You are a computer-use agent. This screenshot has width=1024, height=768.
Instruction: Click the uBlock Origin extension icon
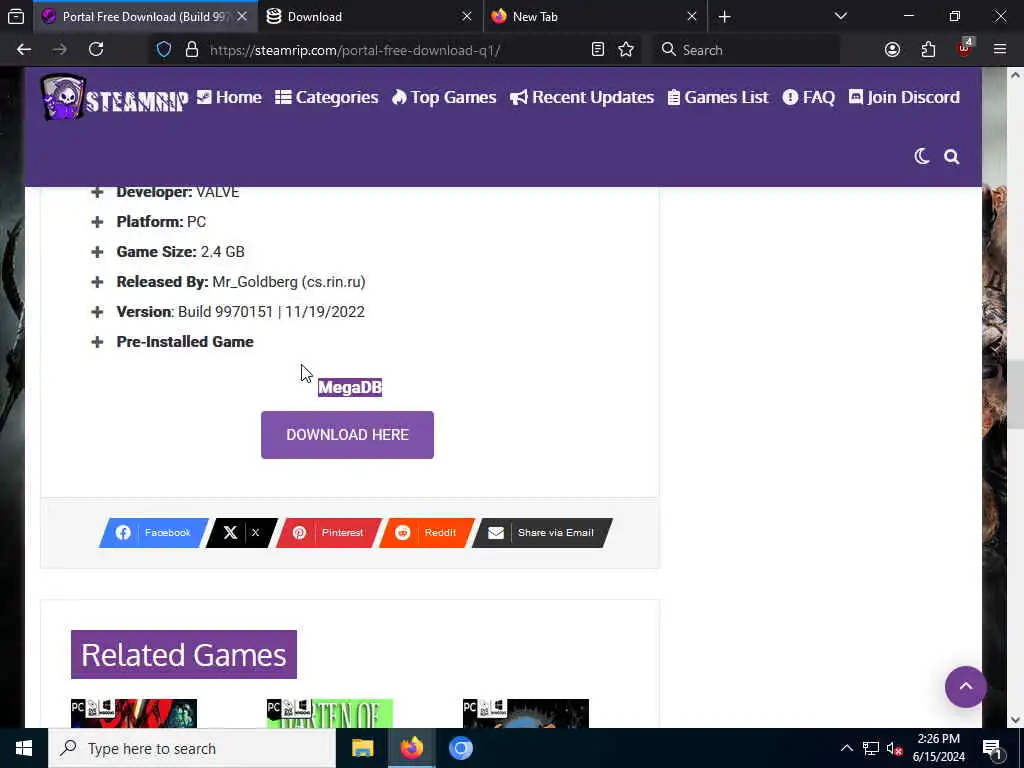coord(964,48)
